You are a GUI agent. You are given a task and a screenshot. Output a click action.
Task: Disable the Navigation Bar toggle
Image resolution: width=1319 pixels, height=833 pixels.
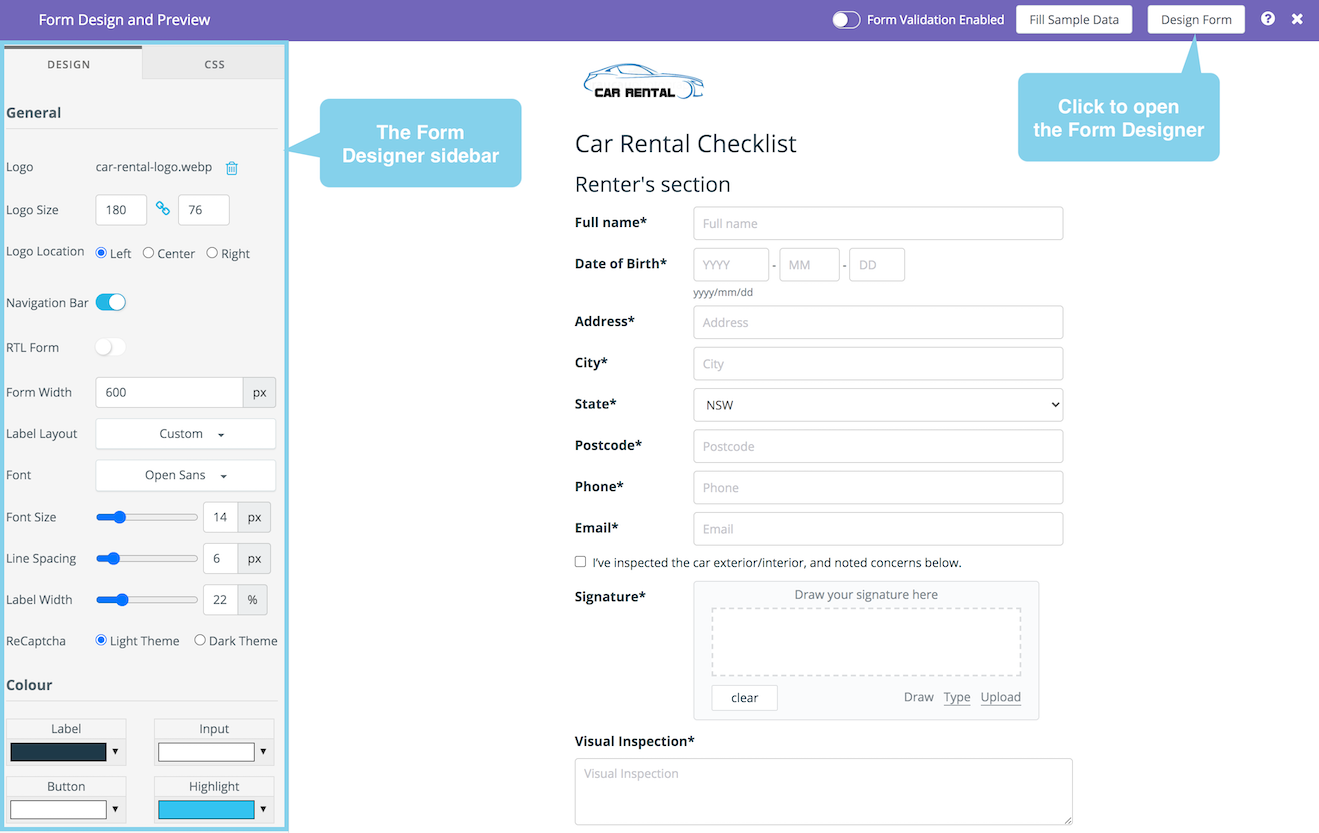(x=110, y=302)
